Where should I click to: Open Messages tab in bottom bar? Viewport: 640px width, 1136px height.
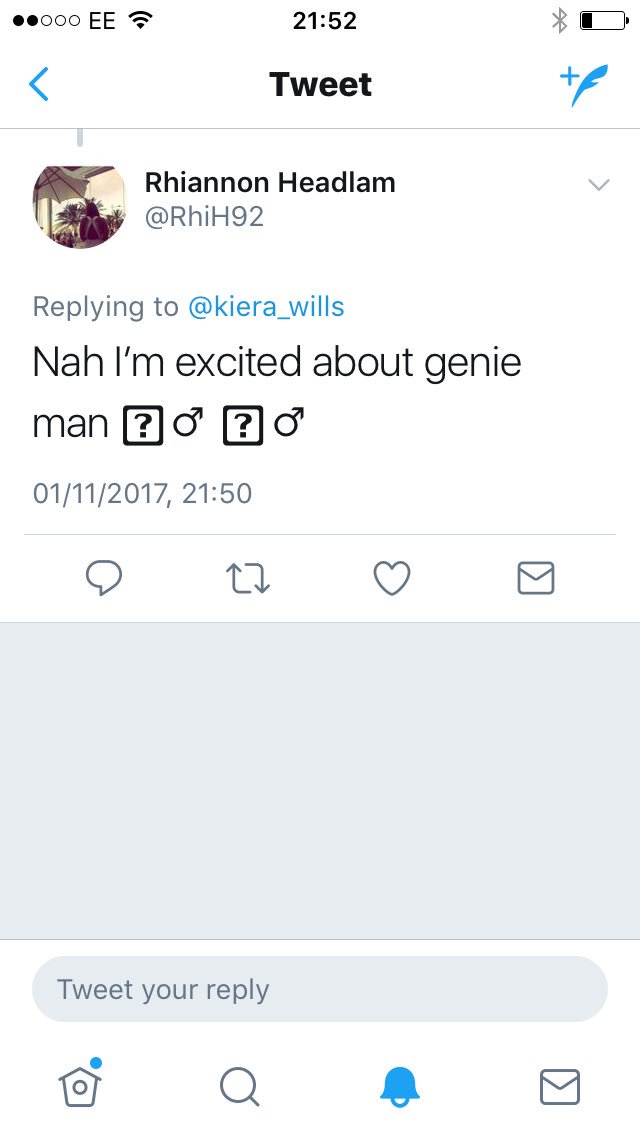point(560,1087)
